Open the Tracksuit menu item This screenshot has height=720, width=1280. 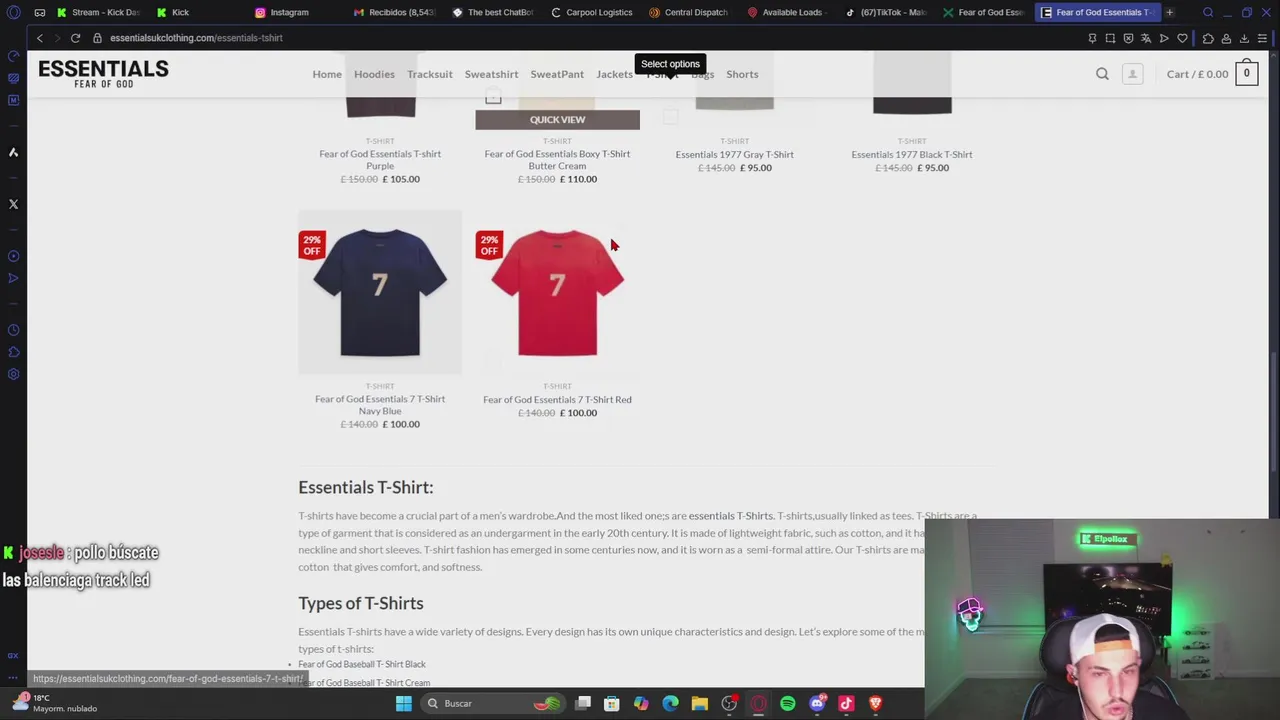point(430,74)
